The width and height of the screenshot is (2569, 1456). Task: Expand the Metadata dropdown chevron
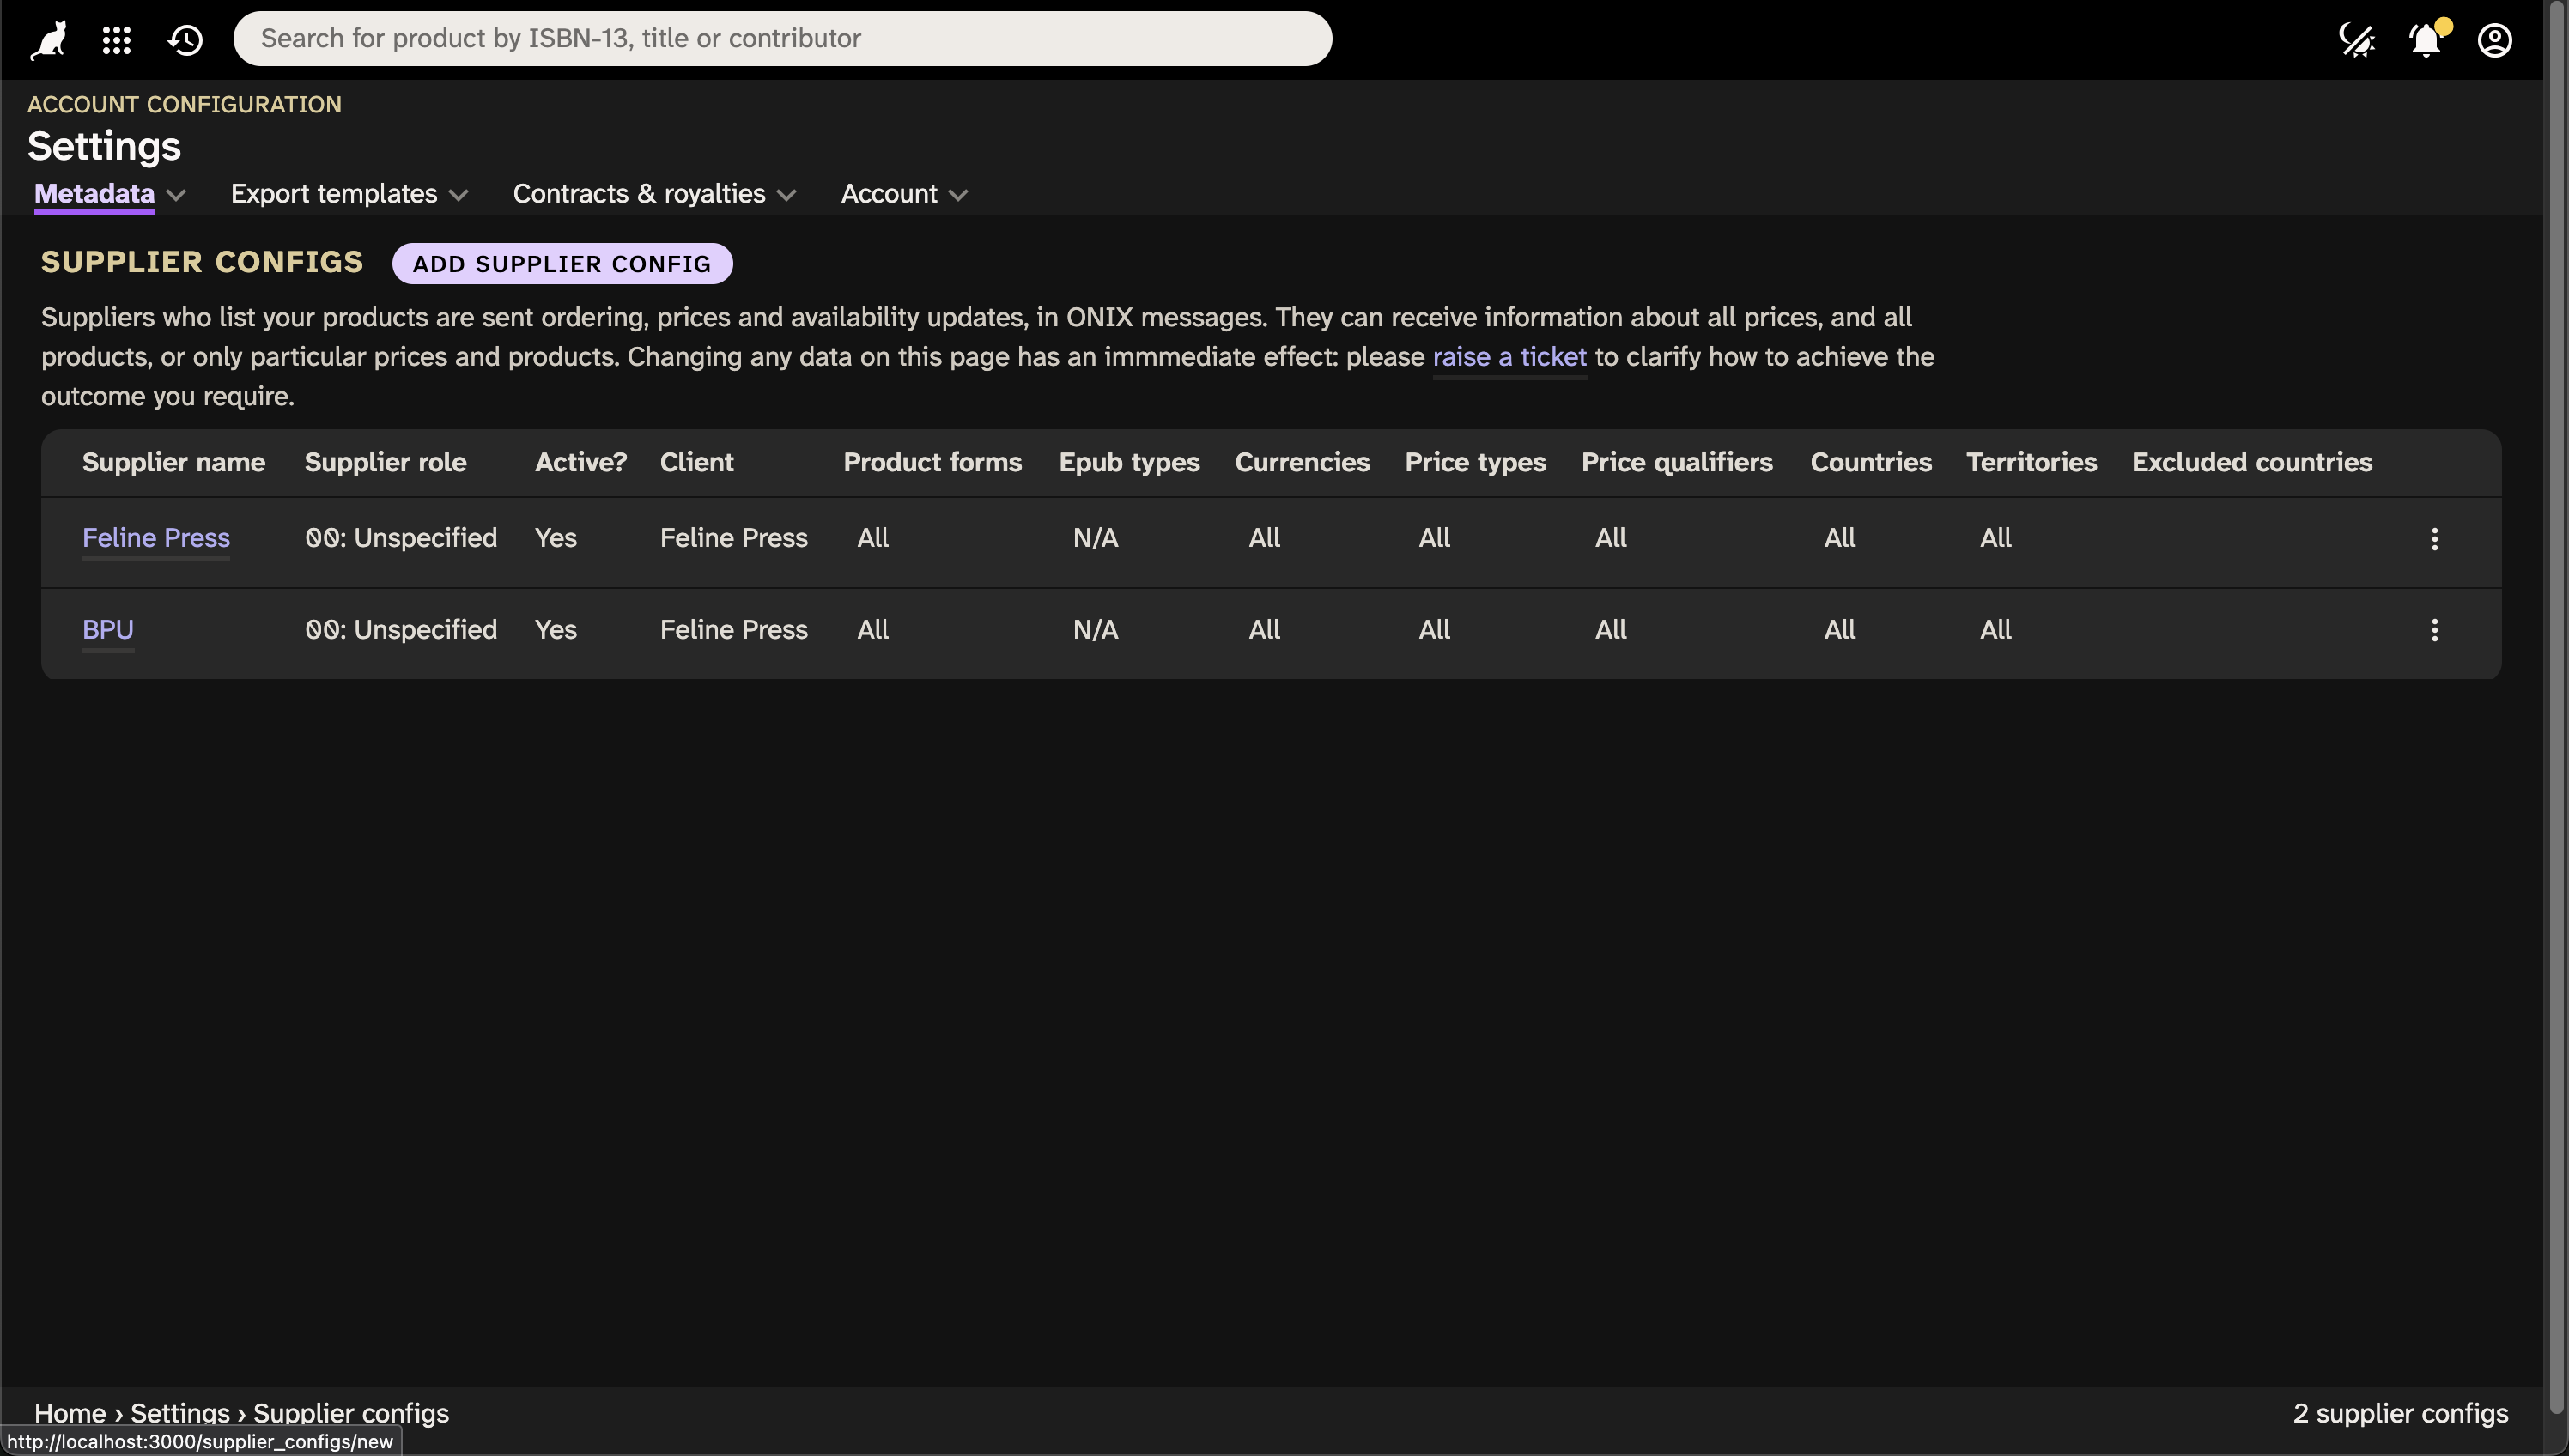[x=176, y=195]
